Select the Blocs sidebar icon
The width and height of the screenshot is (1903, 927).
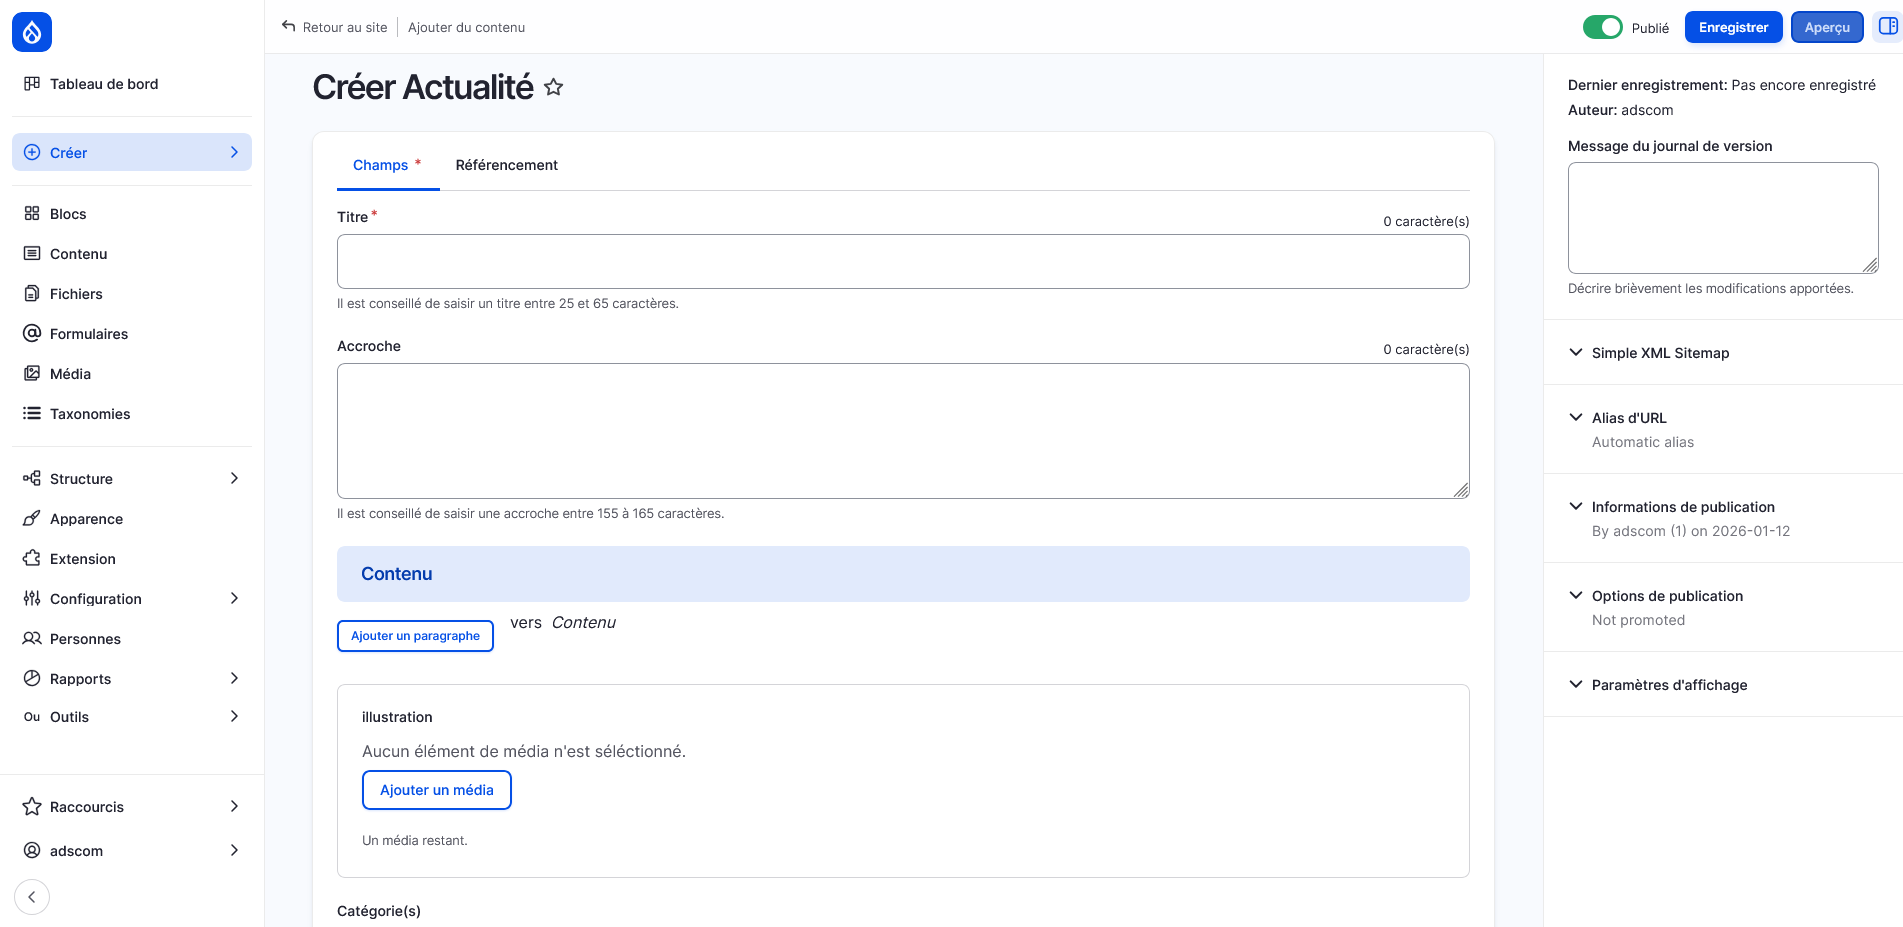[31, 213]
